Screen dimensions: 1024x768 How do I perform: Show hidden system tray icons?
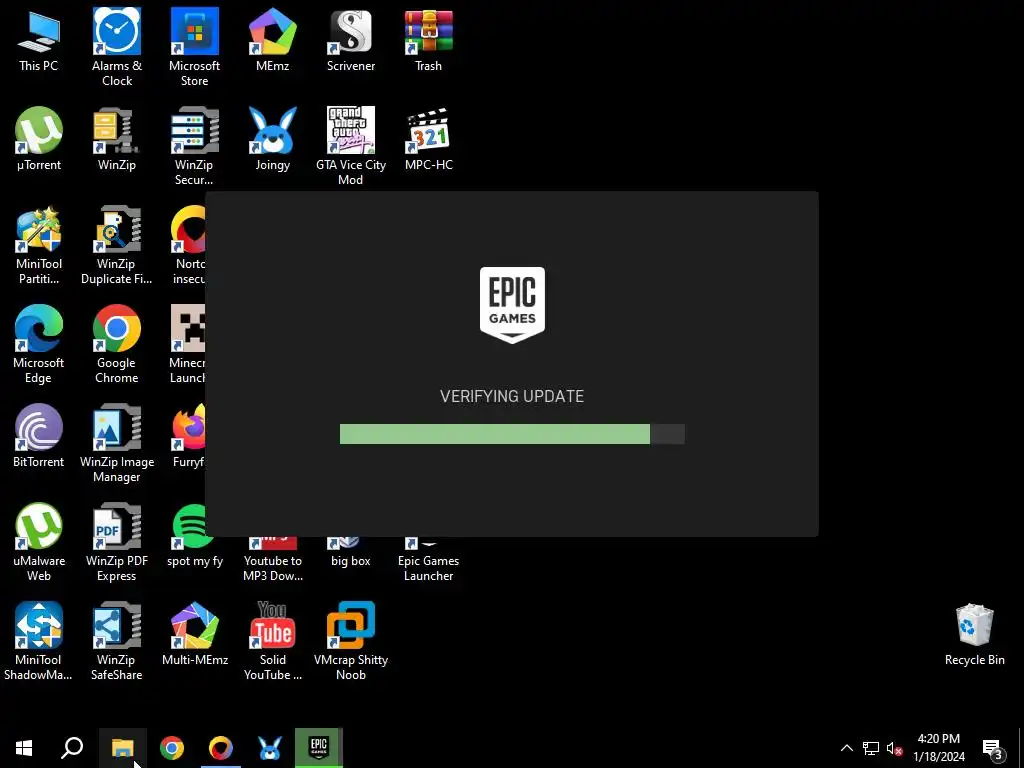click(x=846, y=748)
